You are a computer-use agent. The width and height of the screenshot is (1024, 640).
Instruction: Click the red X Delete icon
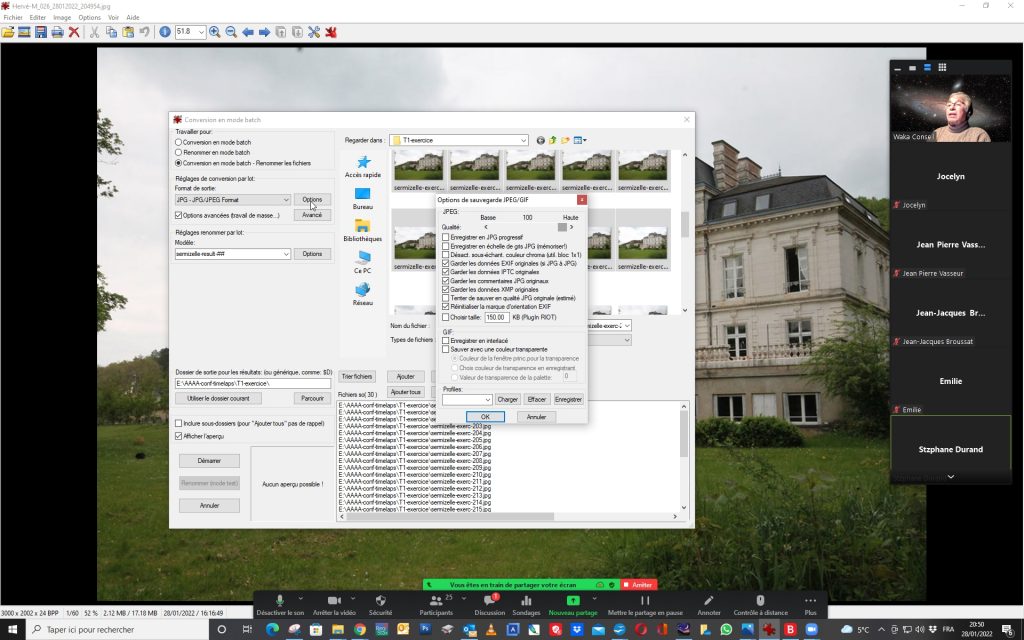click(x=74, y=32)
